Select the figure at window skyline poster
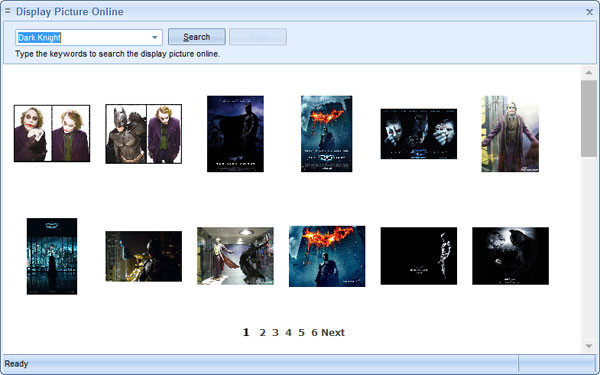600x375 pixels. (52, 256)
